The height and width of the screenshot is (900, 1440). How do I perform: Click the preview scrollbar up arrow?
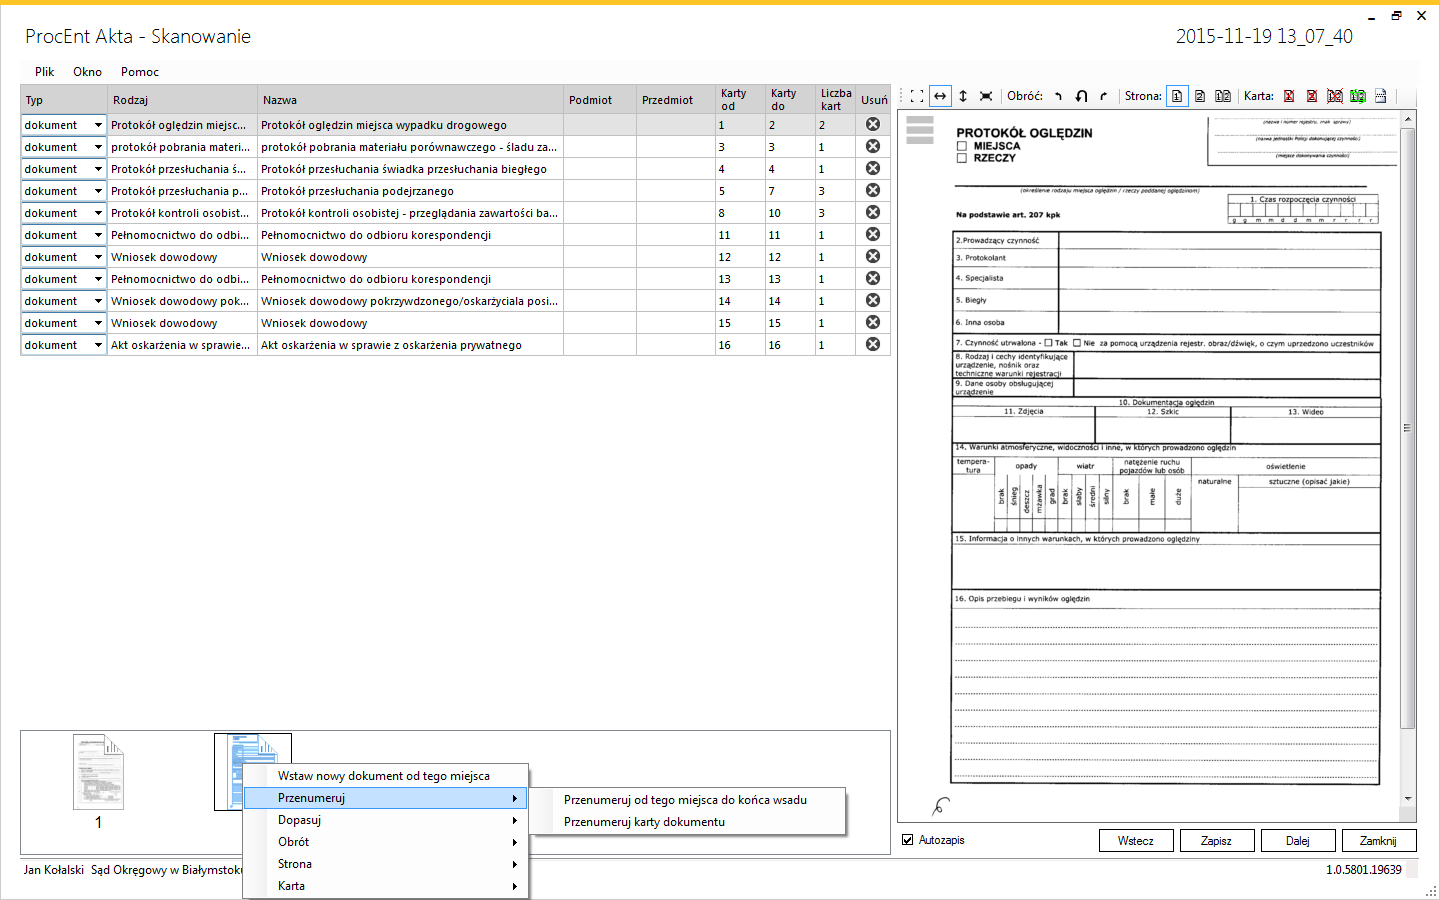click(x=1408, y=119)
